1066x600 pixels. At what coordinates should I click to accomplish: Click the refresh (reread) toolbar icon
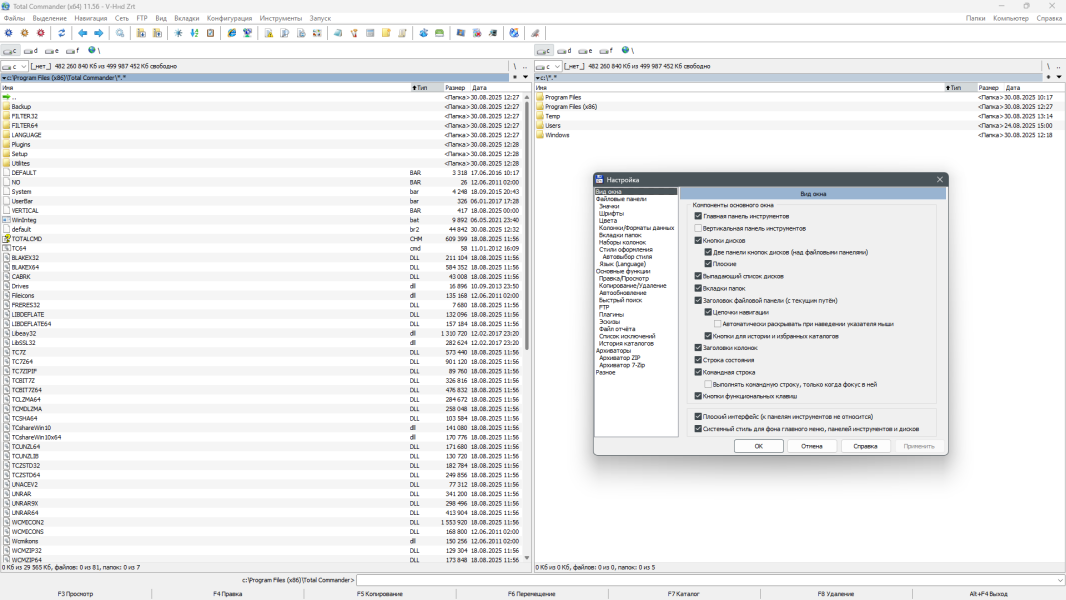coord(62,33)
